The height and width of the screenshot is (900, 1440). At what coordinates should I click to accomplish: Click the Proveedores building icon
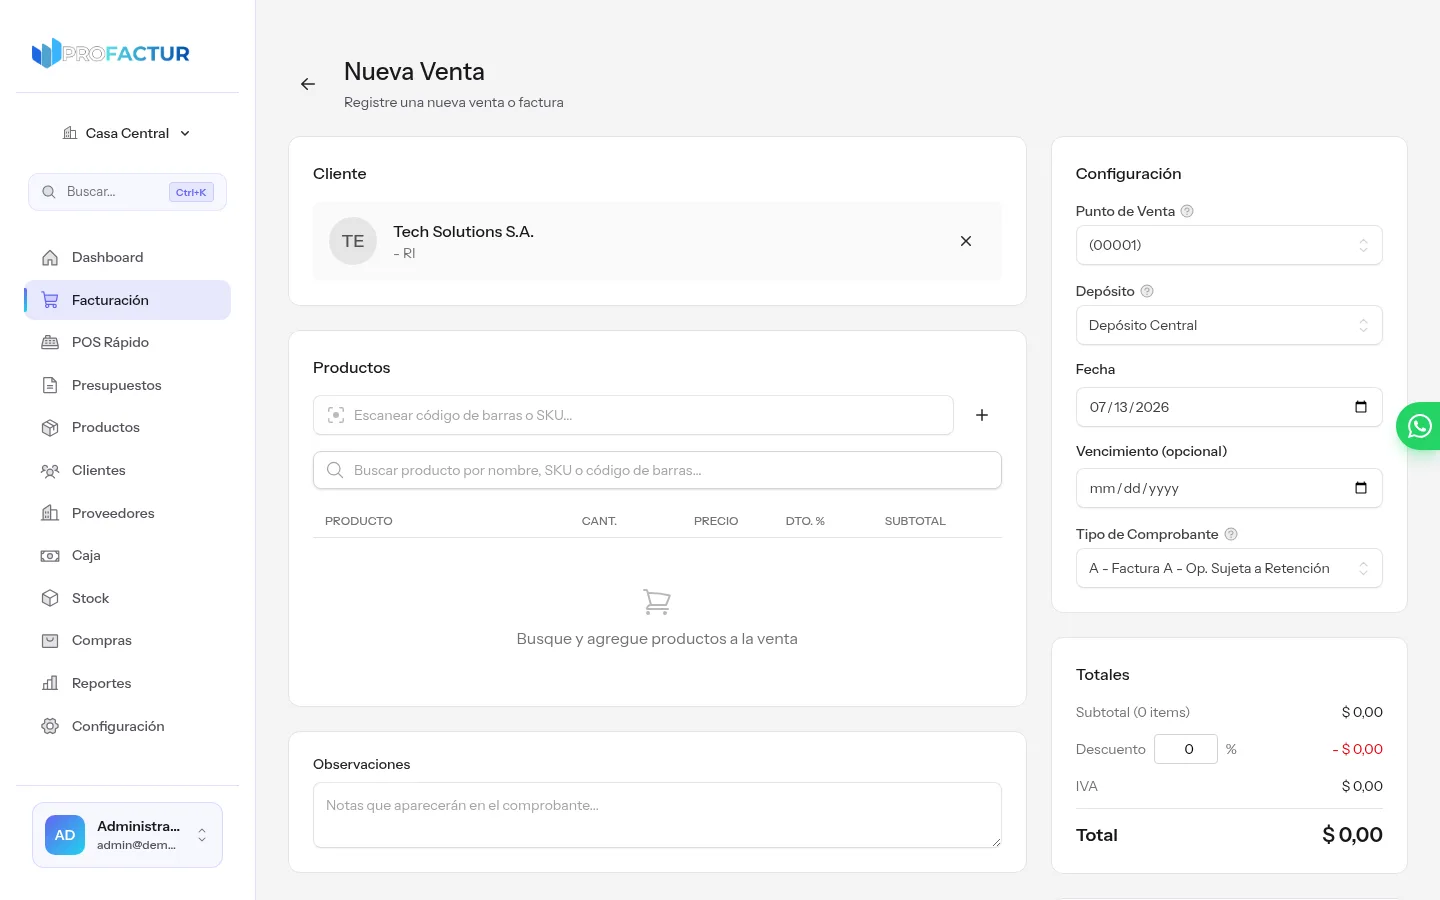click(50, 513)
